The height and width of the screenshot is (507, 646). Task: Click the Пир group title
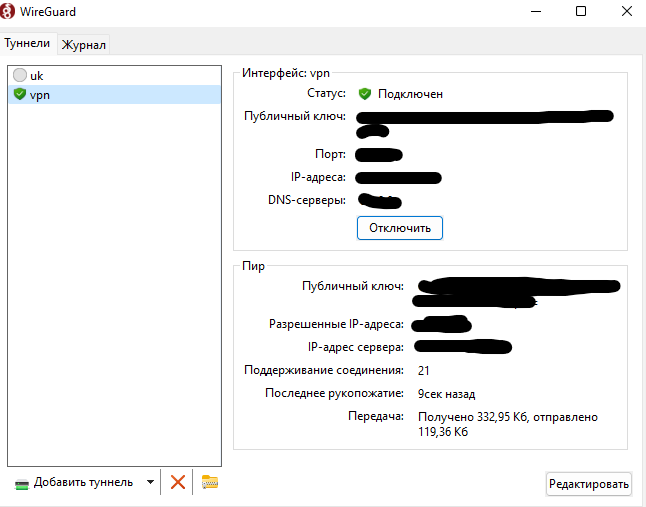(253, 266)
